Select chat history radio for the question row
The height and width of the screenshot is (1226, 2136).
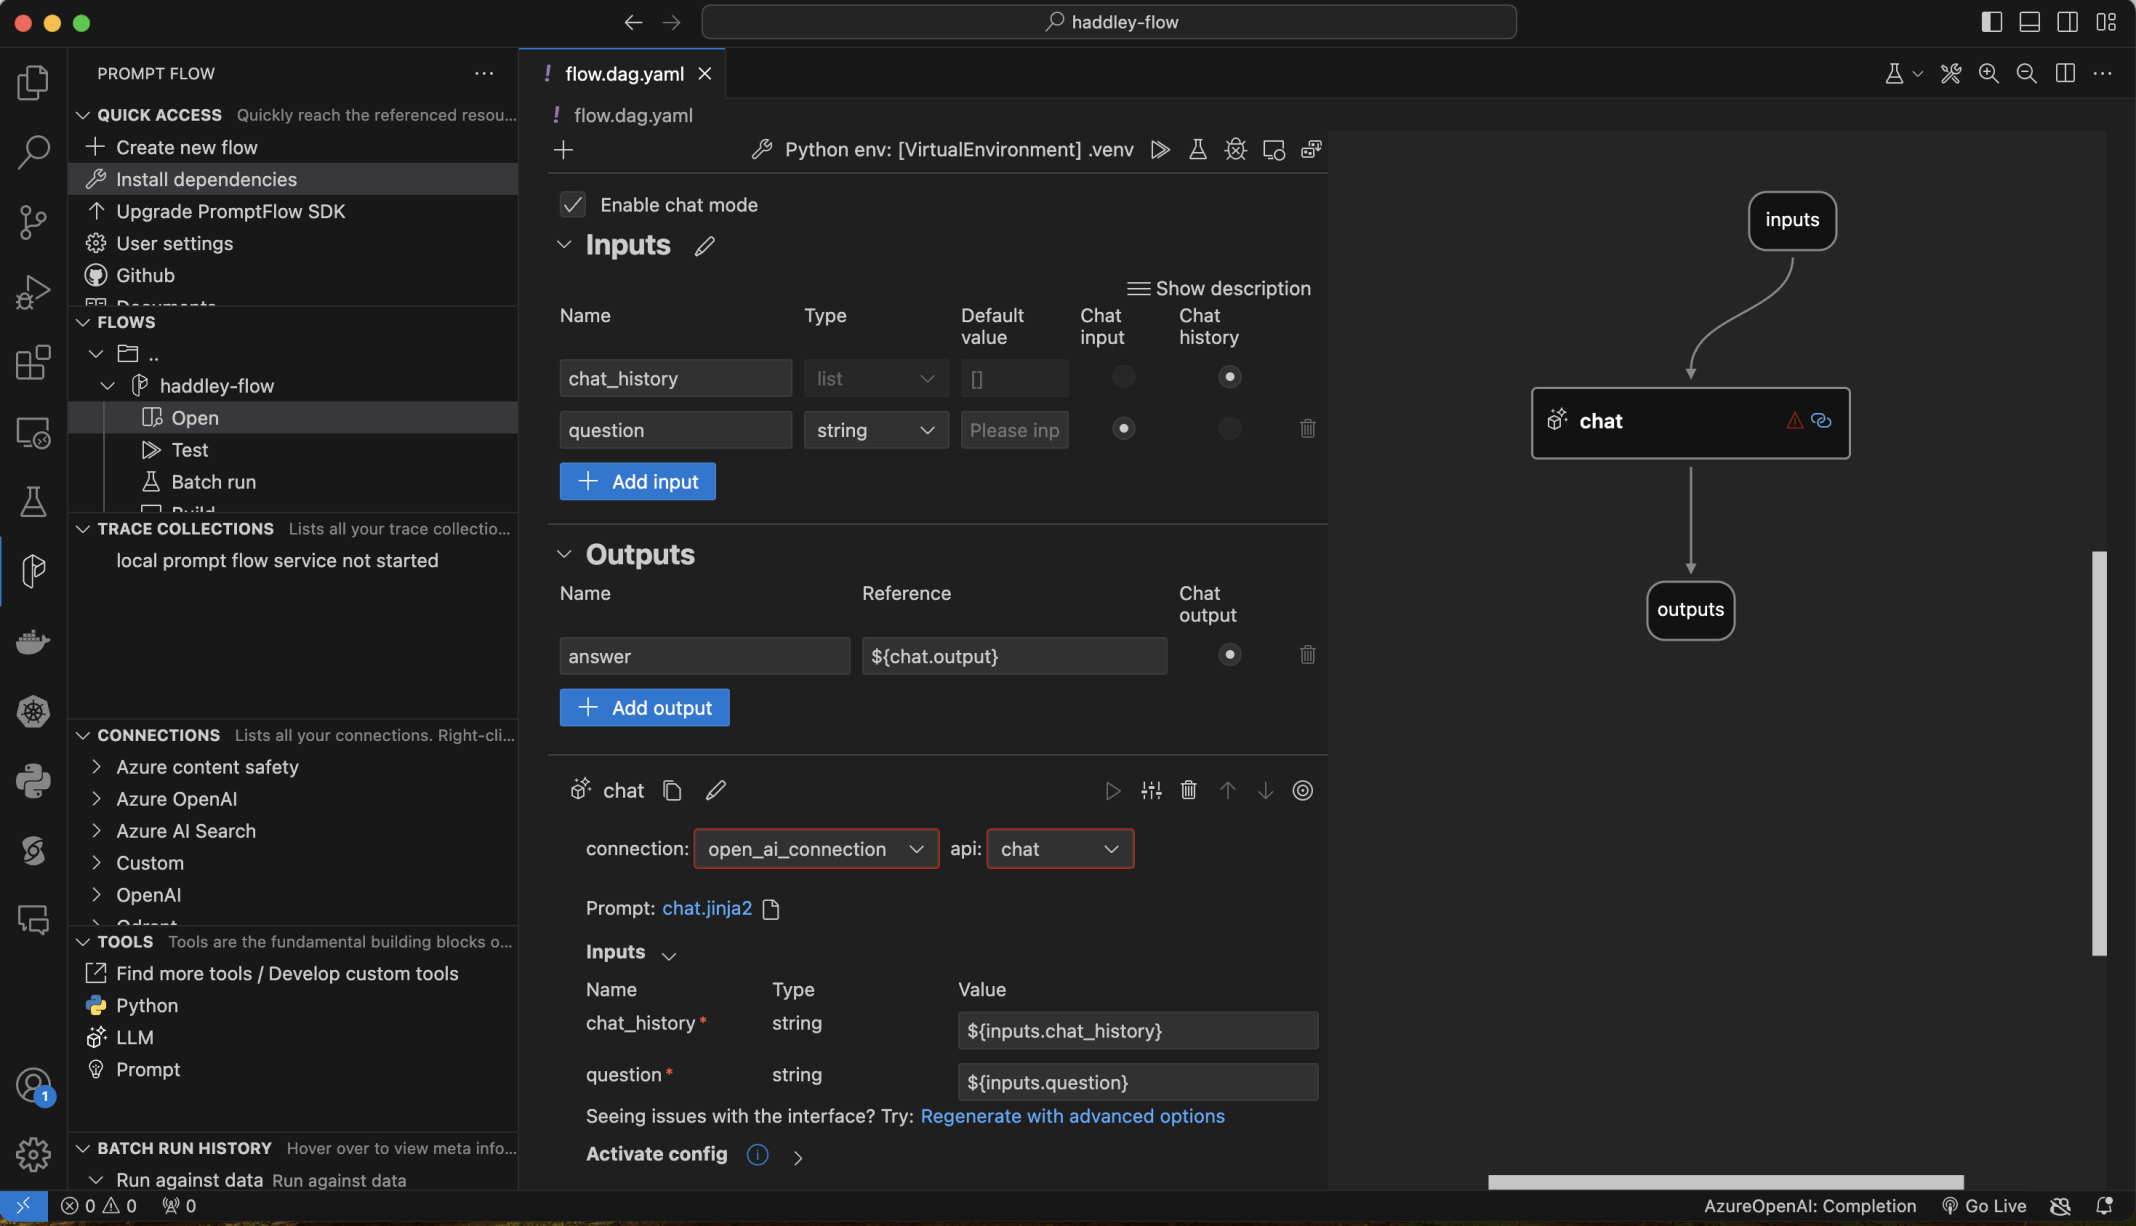[1229, 429]
